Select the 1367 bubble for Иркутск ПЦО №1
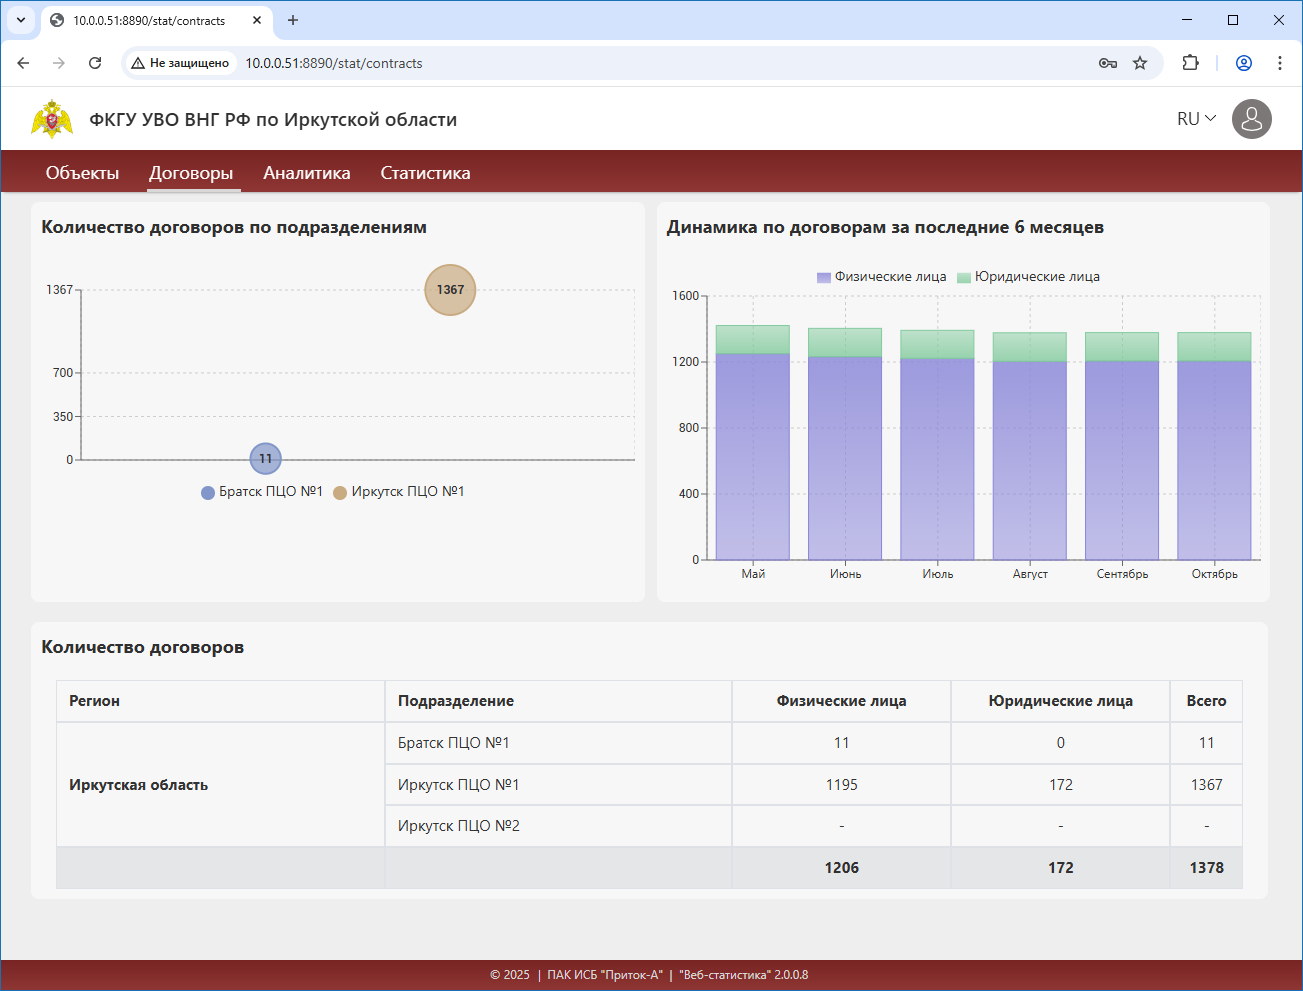The image size is (1303, 991). click(450, 290)
